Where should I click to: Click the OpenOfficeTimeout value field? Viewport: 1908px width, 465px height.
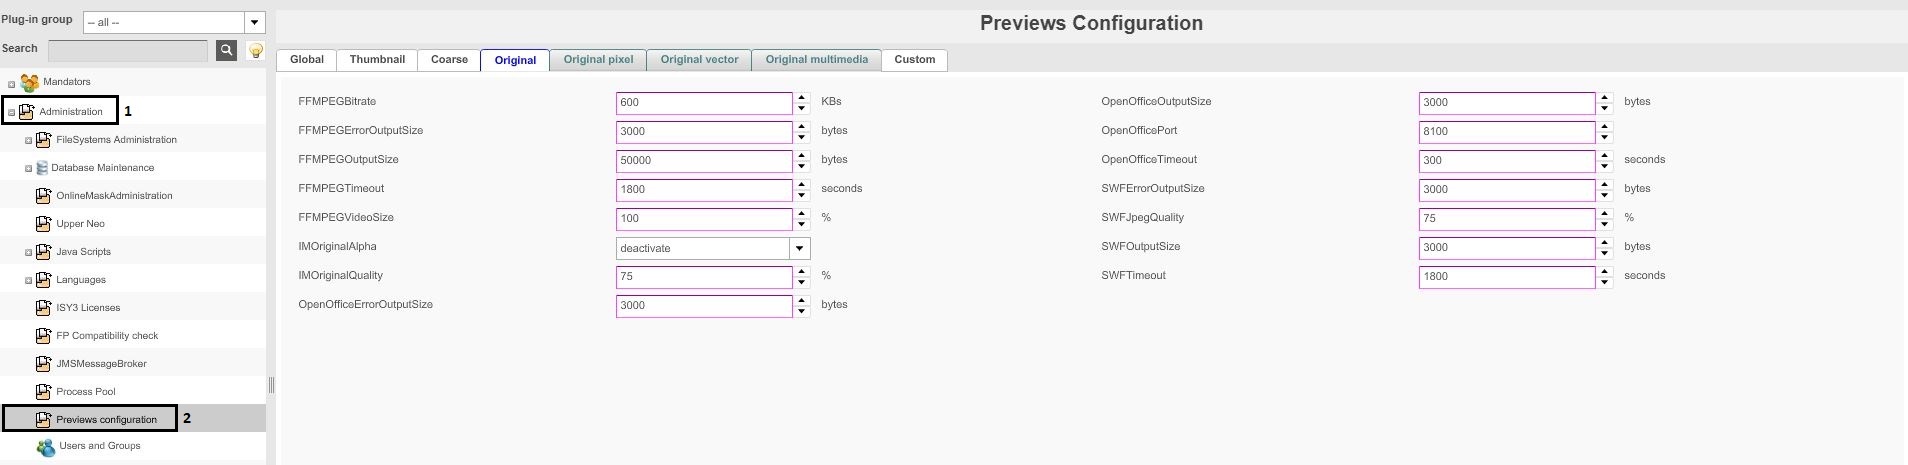coord(1507,161)
